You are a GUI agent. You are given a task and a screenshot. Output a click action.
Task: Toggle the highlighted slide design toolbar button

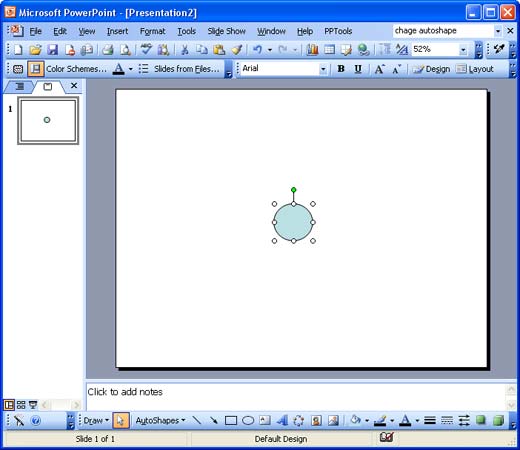pos(35,69)
